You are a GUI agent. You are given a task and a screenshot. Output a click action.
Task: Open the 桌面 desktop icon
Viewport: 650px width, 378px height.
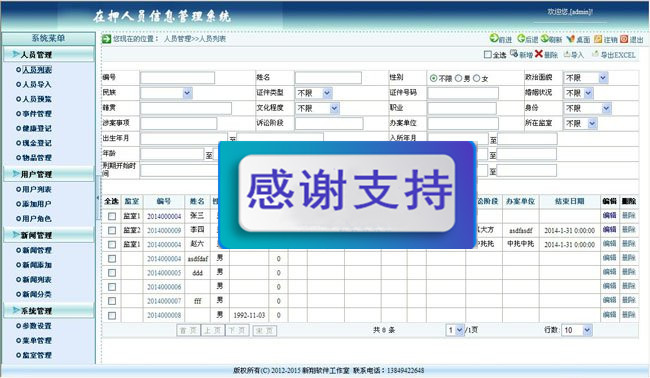coord(571,39)
